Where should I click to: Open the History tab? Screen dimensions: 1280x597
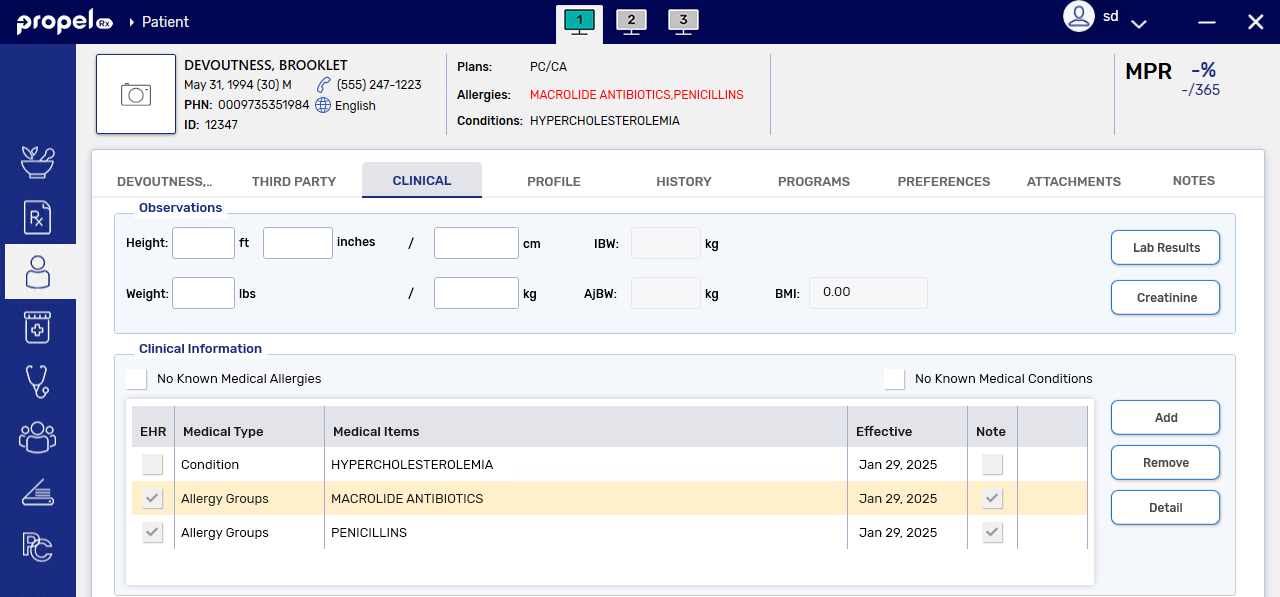(x=684, y=181)
